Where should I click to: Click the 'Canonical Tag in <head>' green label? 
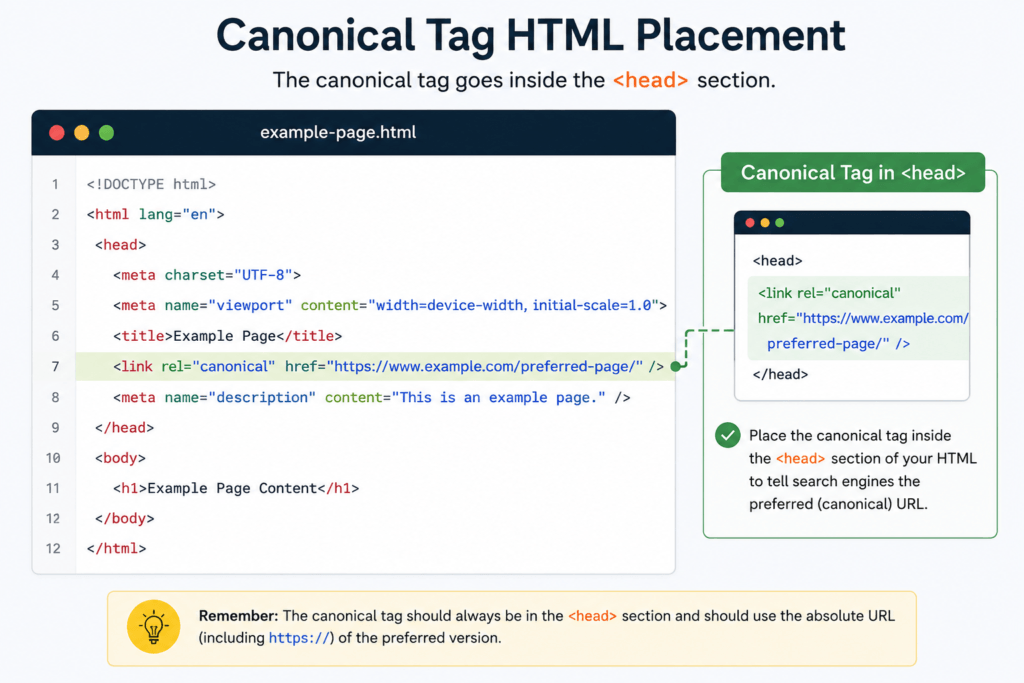click(853, 172)
